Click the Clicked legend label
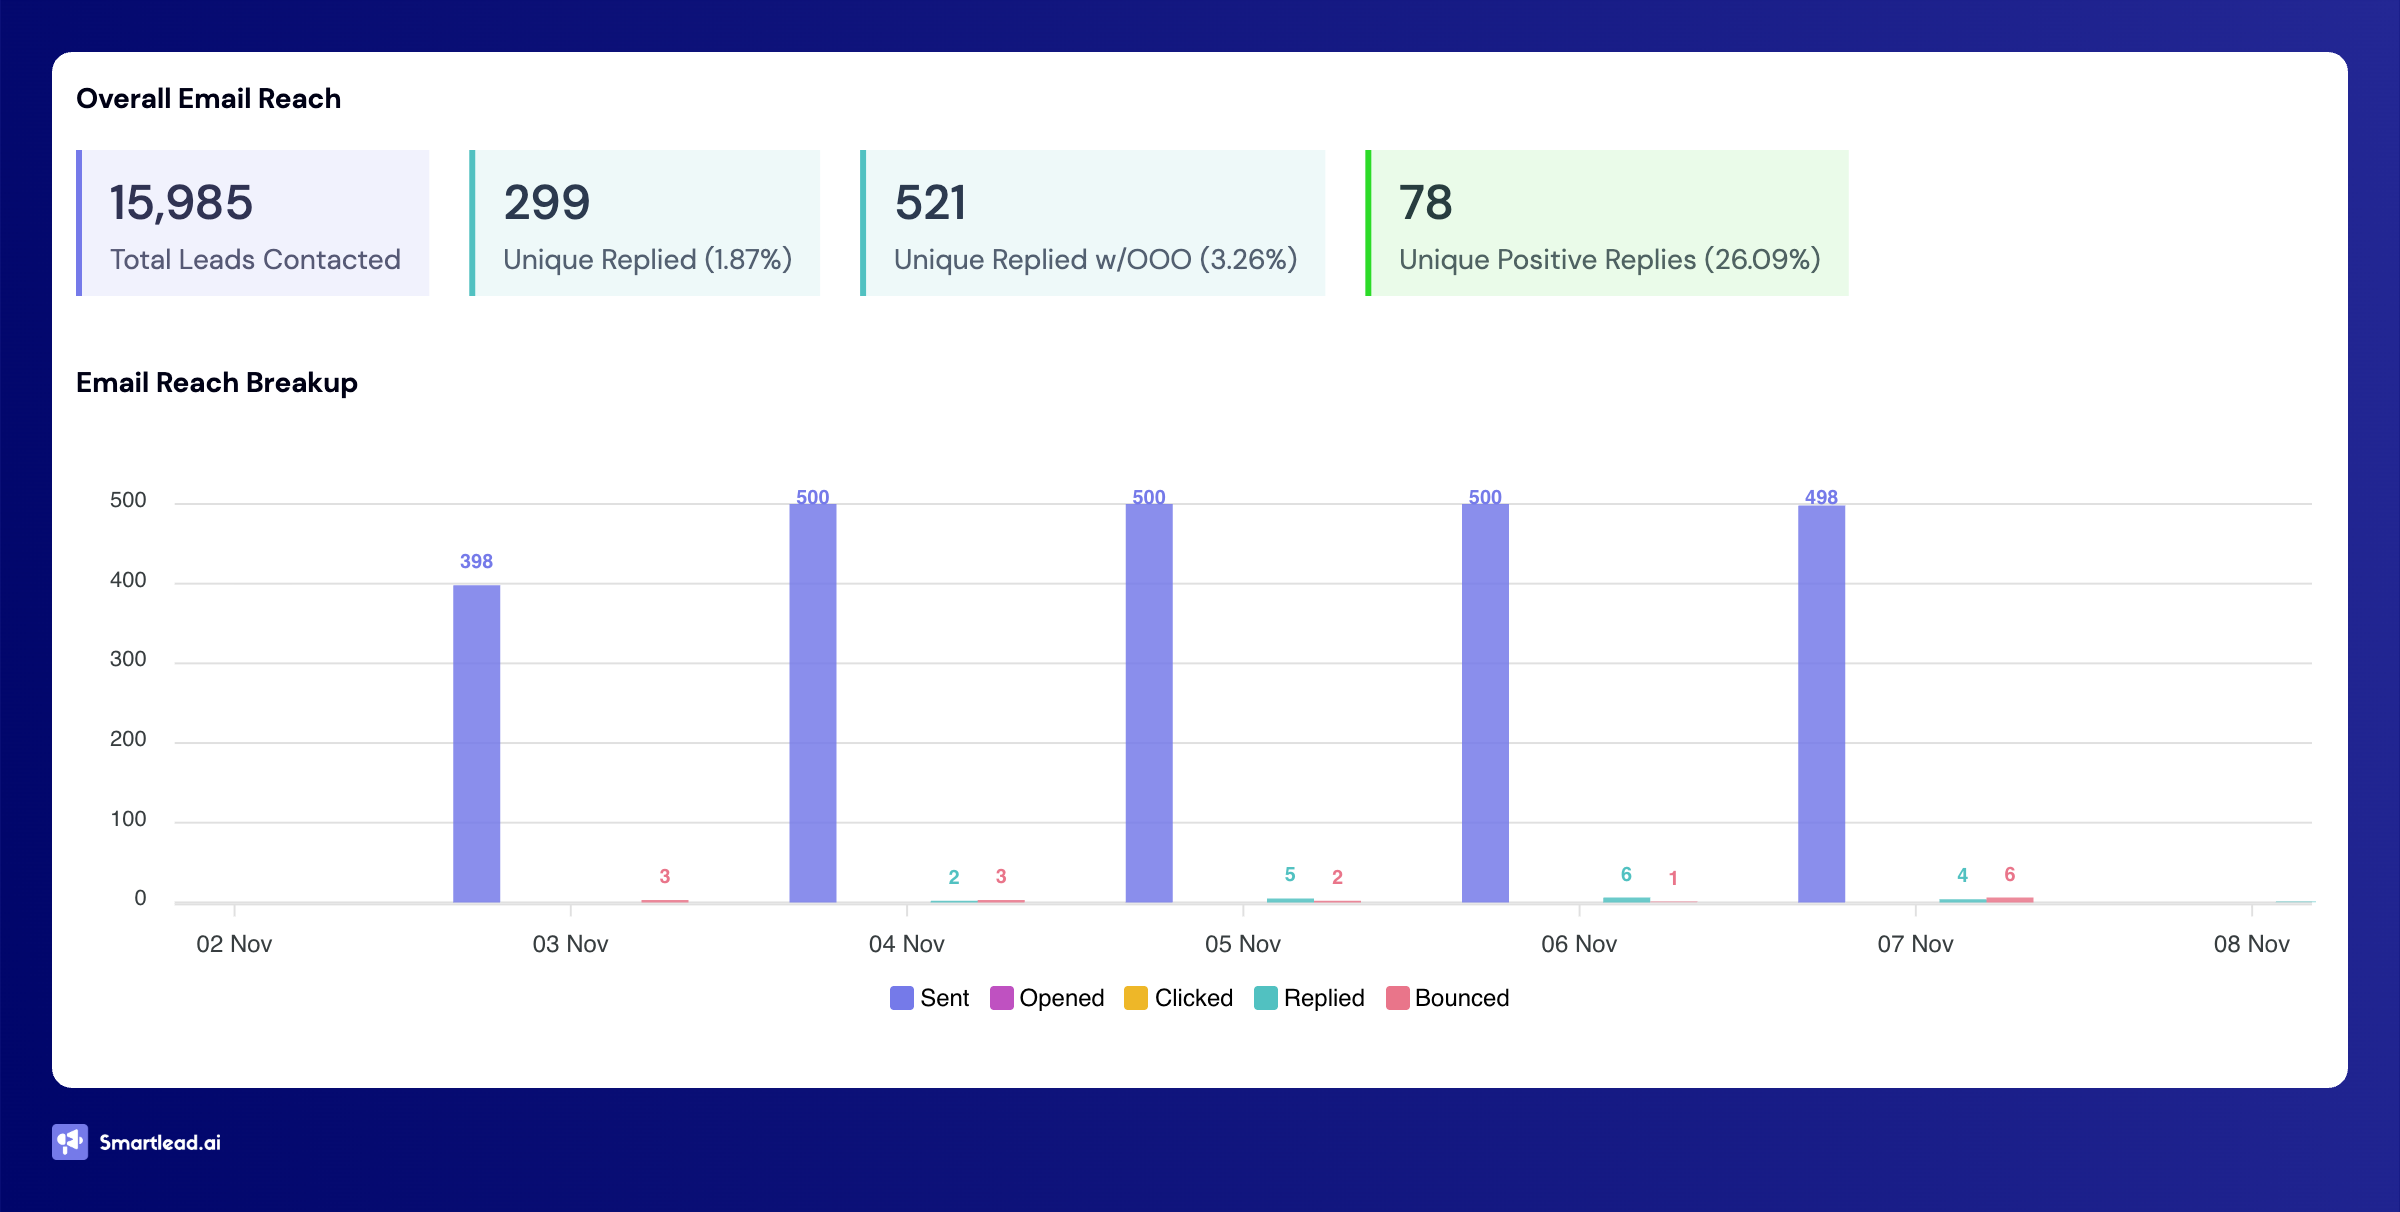 pos(1193,998)
